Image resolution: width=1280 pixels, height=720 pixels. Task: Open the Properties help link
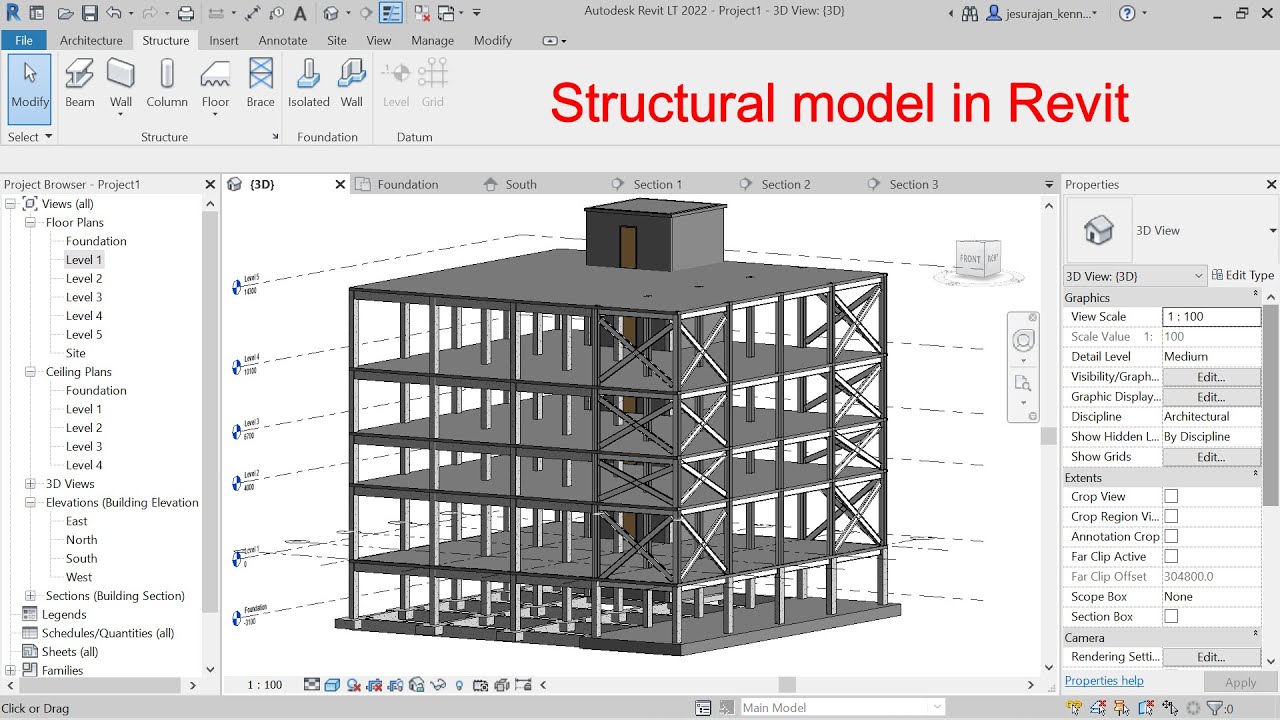tap(1104, 680)
